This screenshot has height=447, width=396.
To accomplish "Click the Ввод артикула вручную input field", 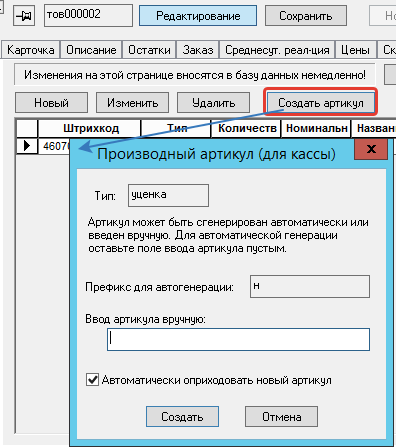I will pyautogui.click(x=238, y=339).
